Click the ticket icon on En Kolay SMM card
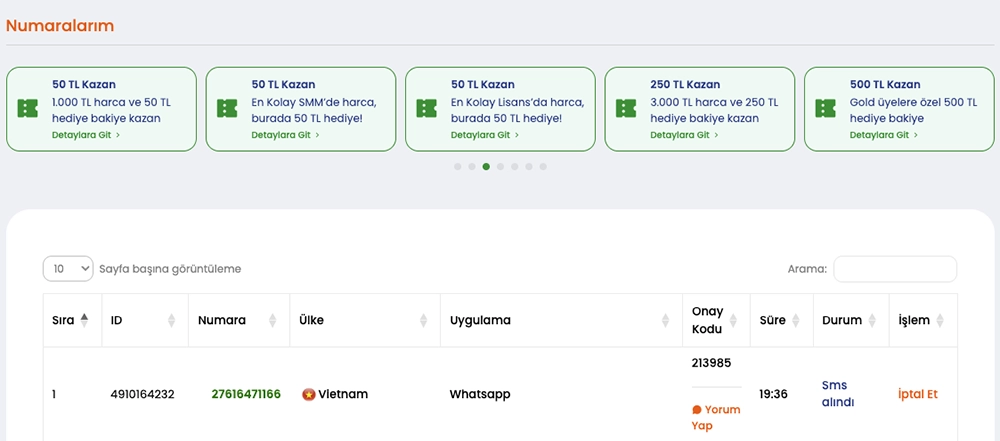1000x441 pixels. point(227,108)
